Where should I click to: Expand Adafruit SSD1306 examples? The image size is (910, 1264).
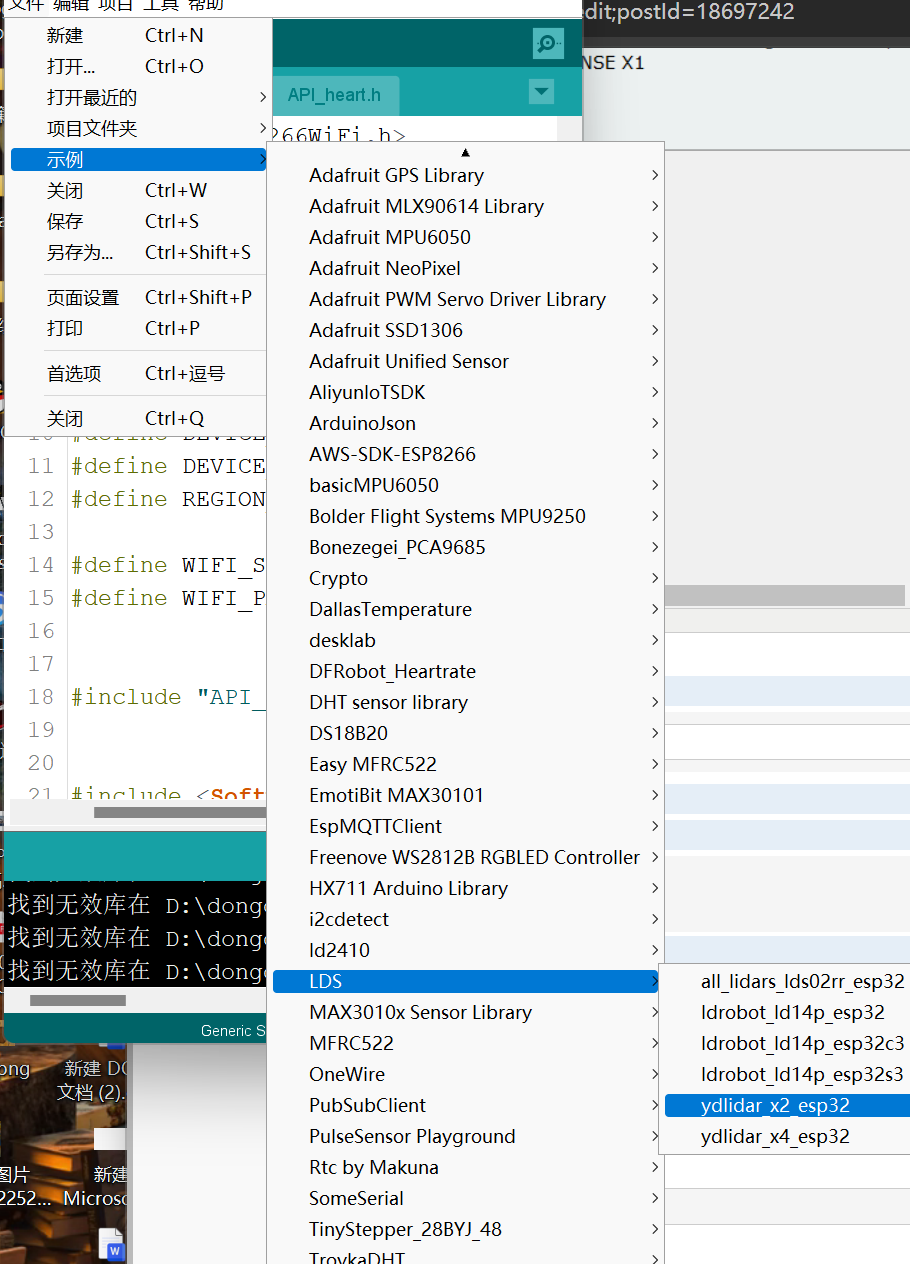[x=465, y=331]
